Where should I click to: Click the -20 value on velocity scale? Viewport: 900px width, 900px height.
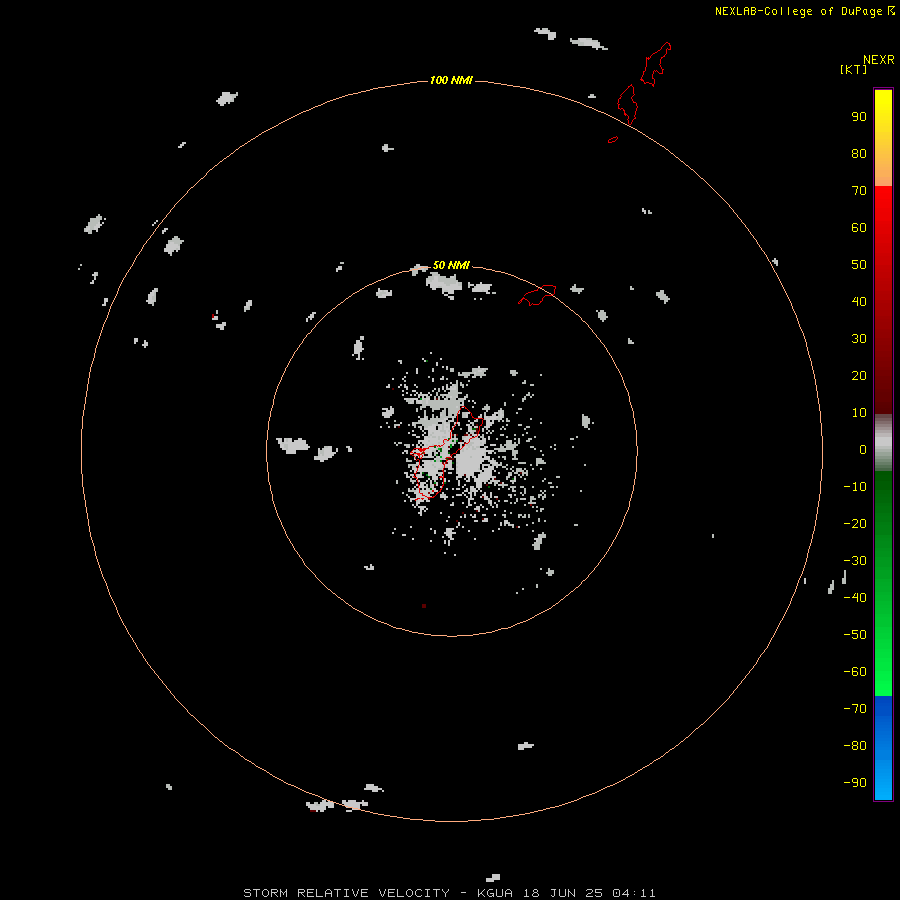pyautogui.click(x=855, y=523)
